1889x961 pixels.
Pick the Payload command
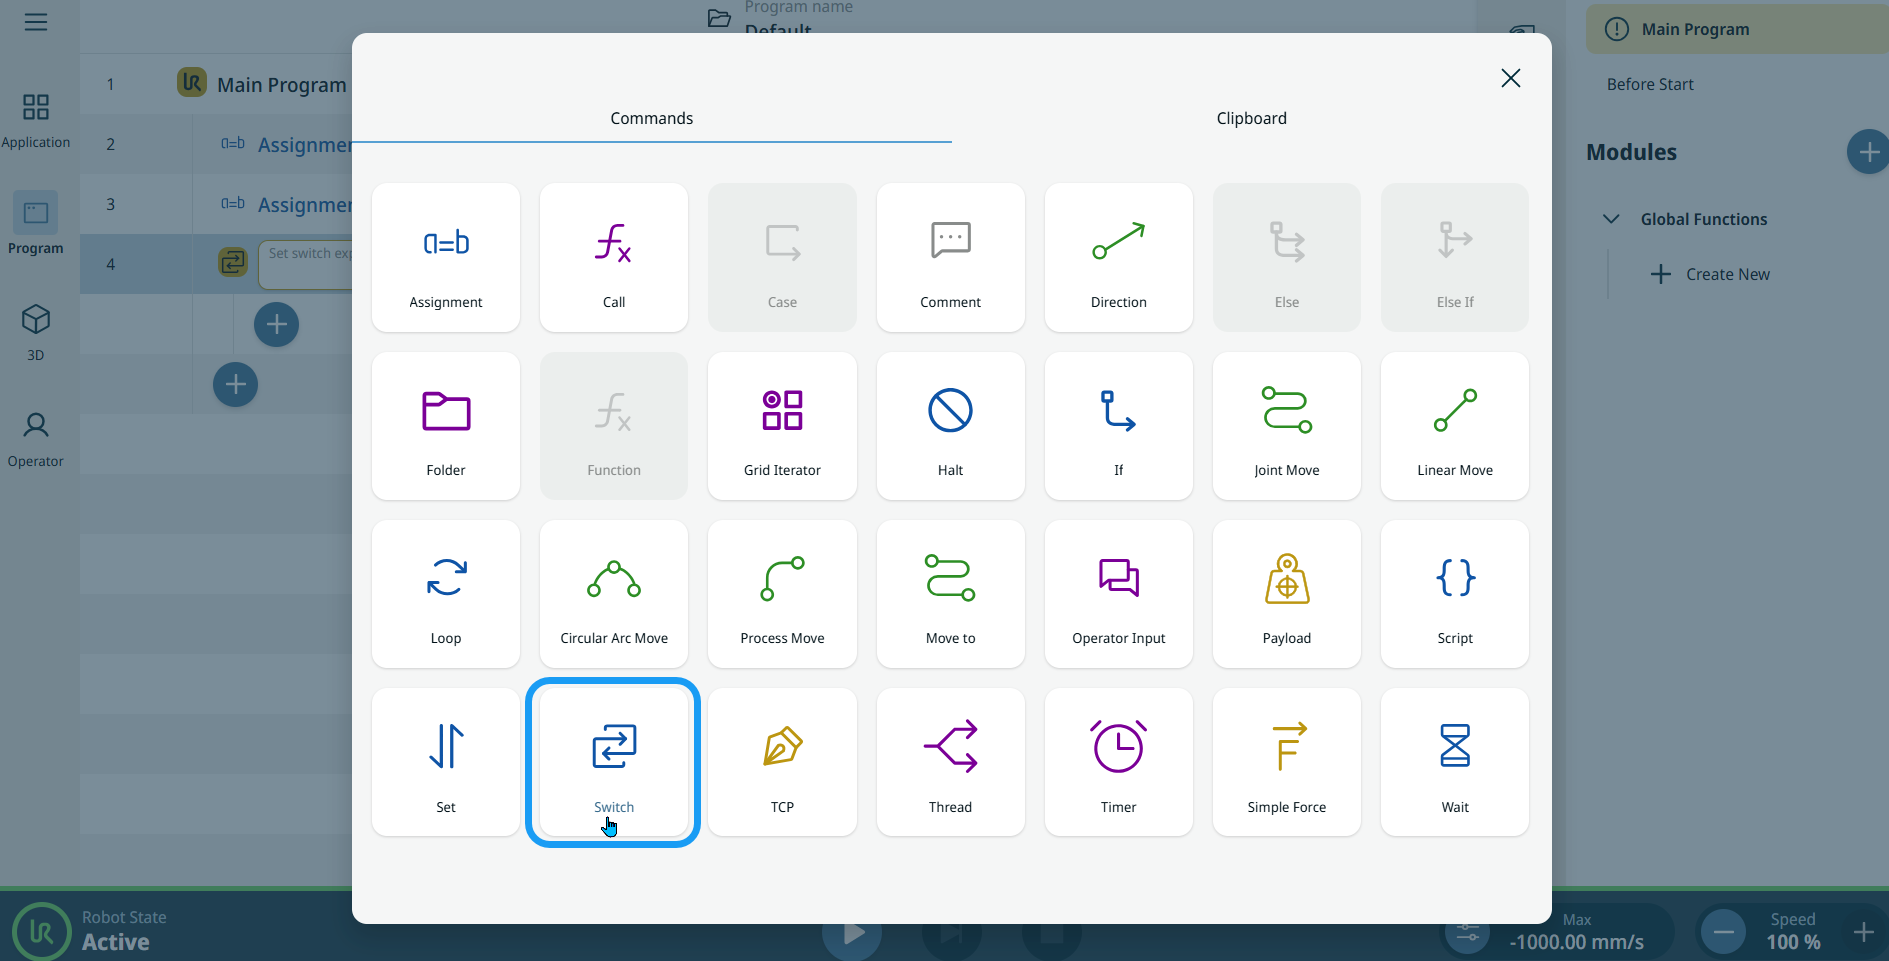pos(1286,594)
